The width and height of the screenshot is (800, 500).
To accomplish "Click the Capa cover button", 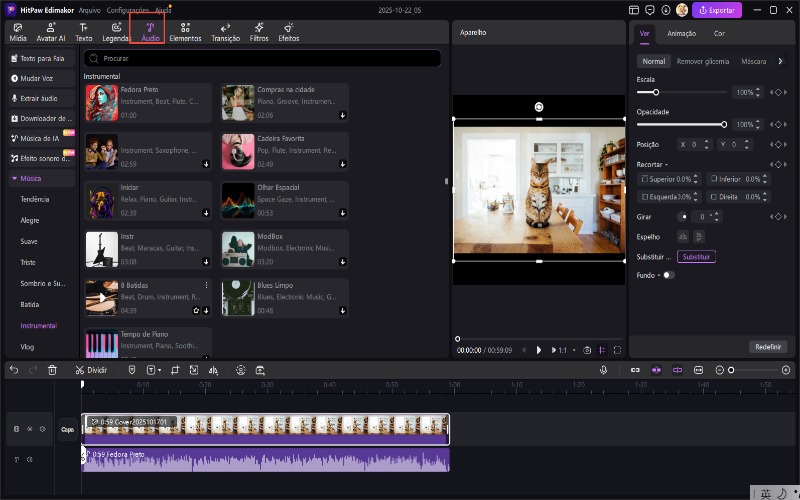I will 67,429.
